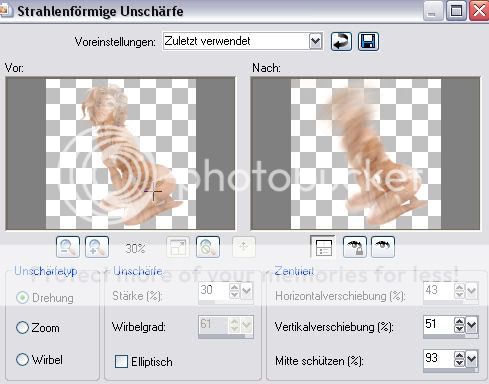Viewport: 489px width, 384px height.
Task: Open the Voreinstellungen dropdown list
Action: (315, 42)
